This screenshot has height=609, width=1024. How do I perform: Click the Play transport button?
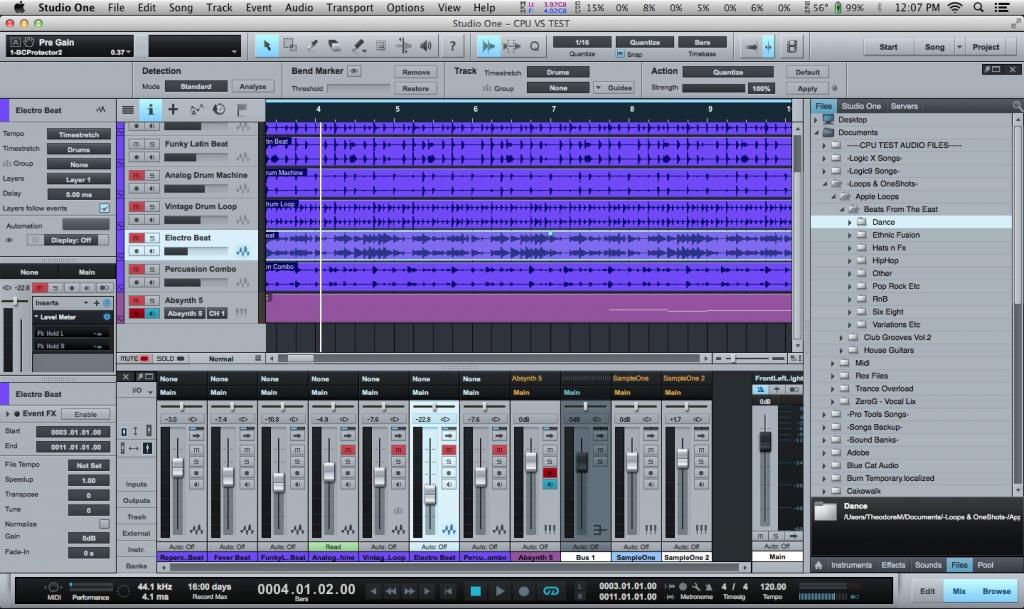500,591
